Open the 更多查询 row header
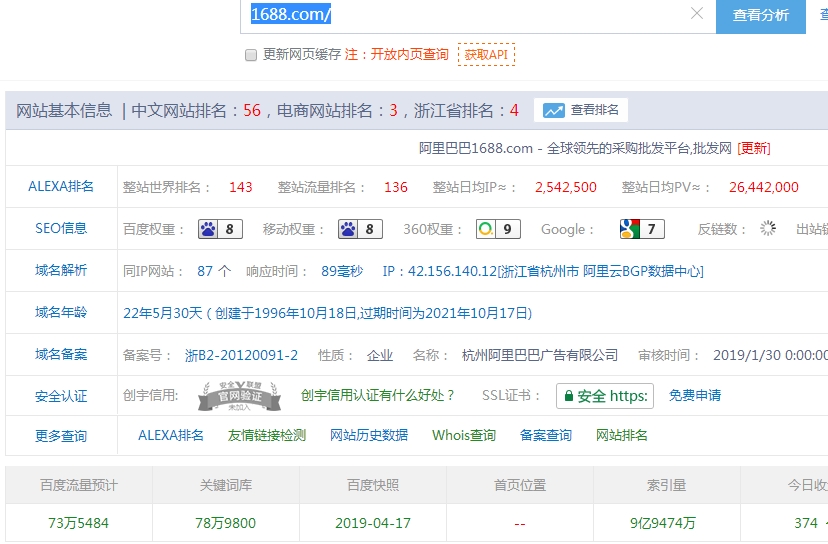The height and width of the screenshot is (544, 828). pyautogui.click(x=61, y=436)
